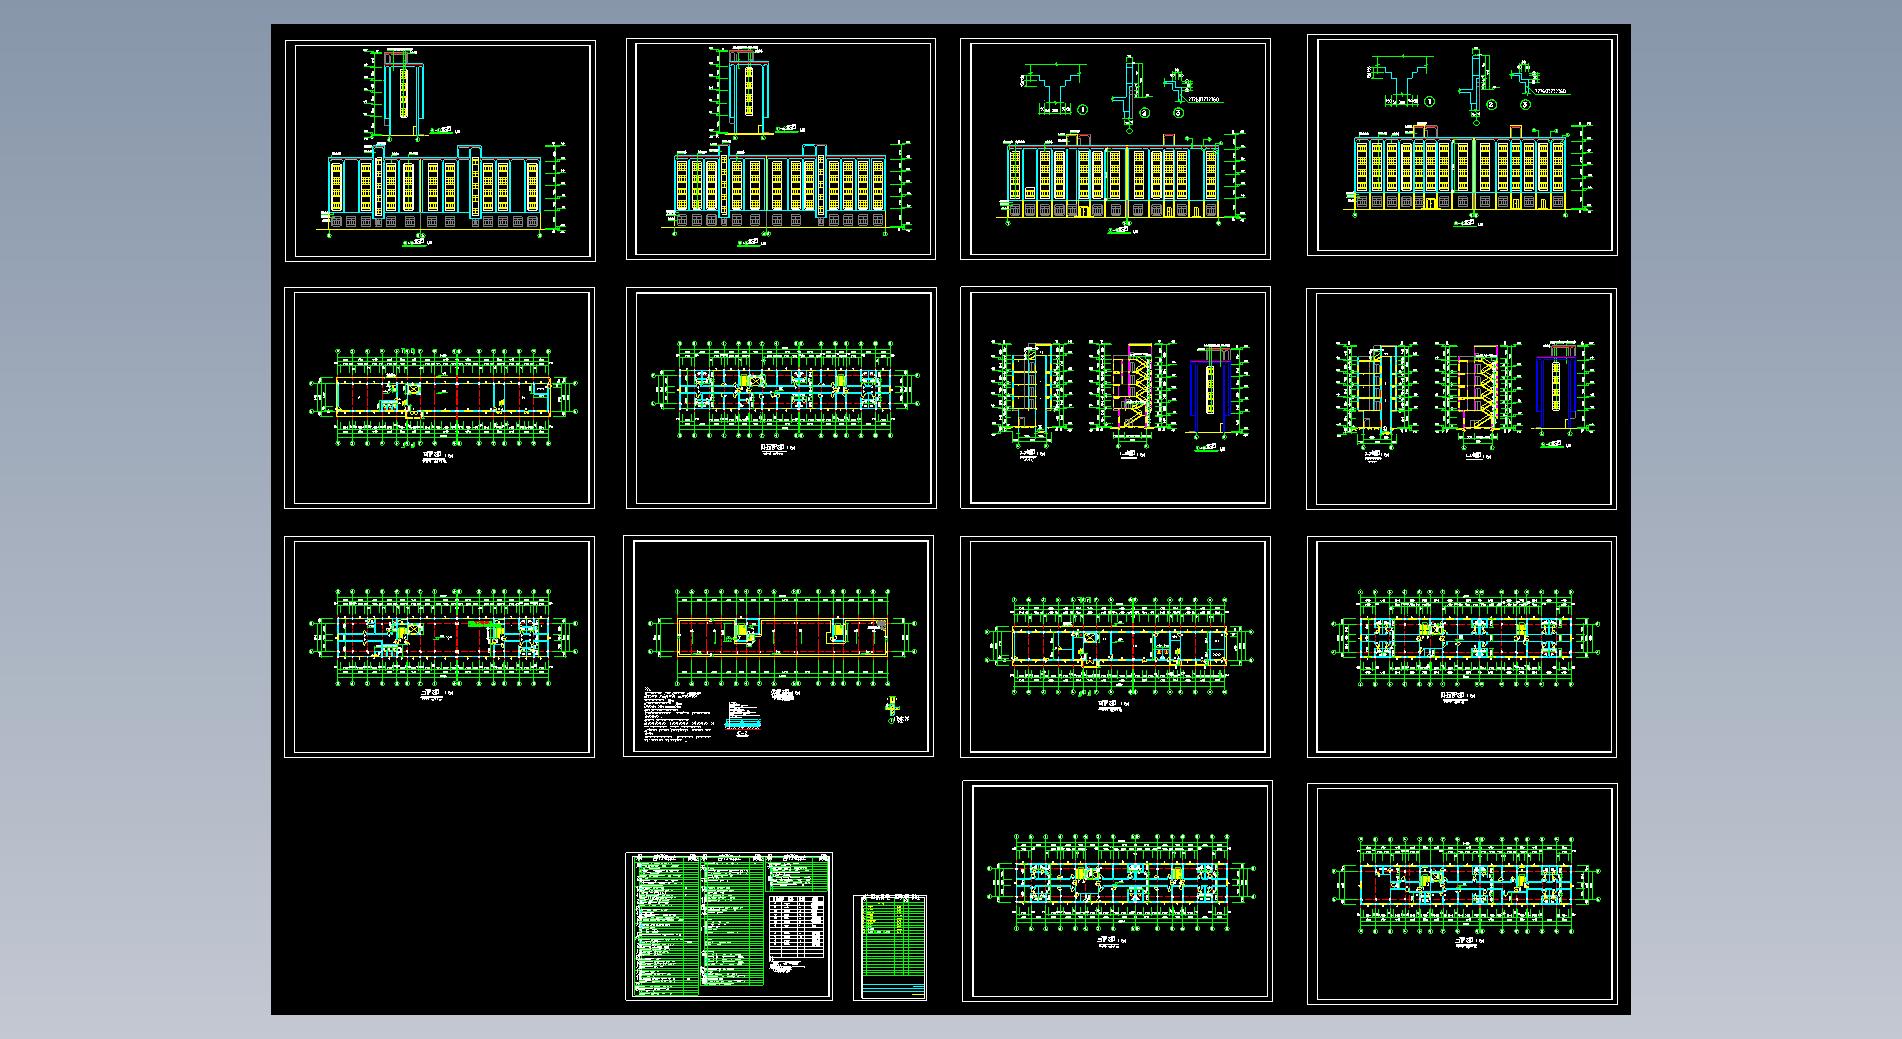1902x1039 pixels.
Task: Click the yellow zigzag stair section in third section sheet
Action: pos(1132,390)
